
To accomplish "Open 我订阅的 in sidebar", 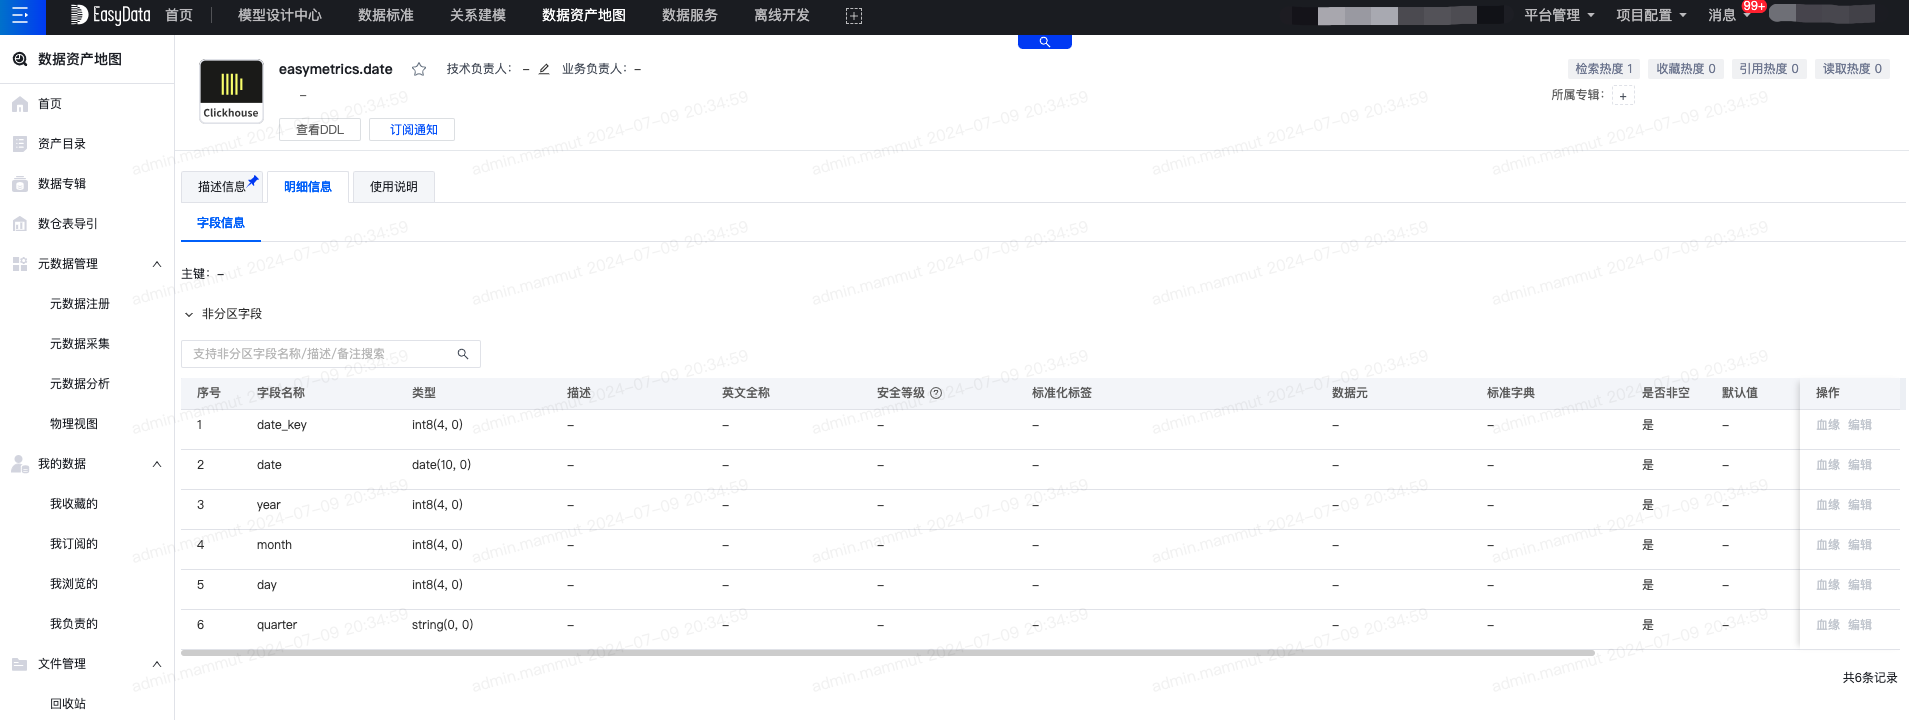I will pos(74,544).
